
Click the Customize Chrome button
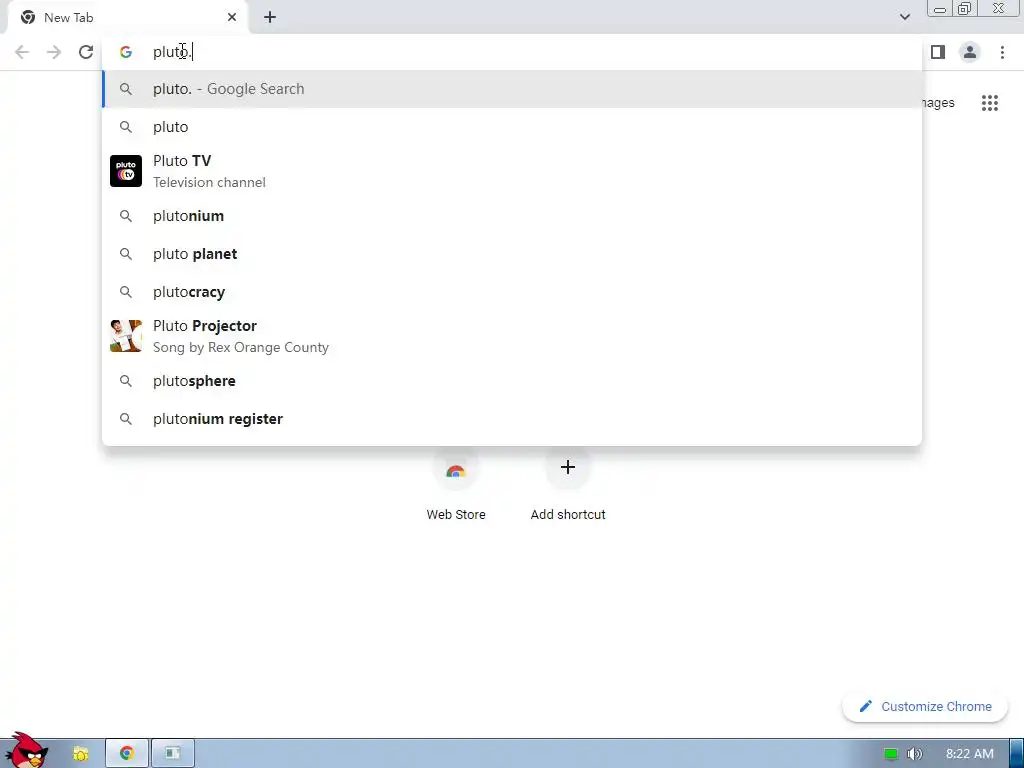(925, 707)
